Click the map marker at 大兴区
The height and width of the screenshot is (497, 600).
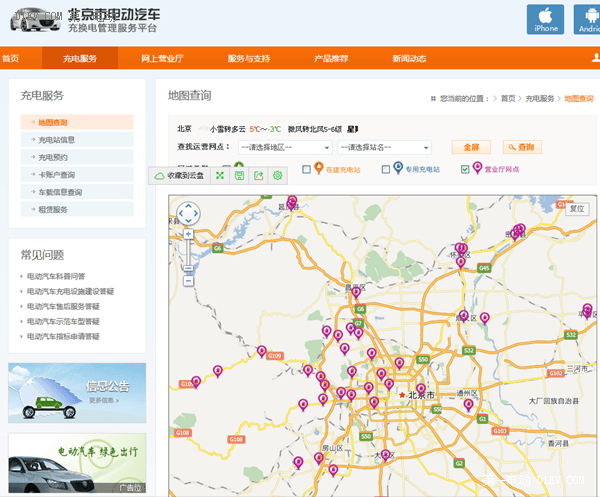point(385,455)
